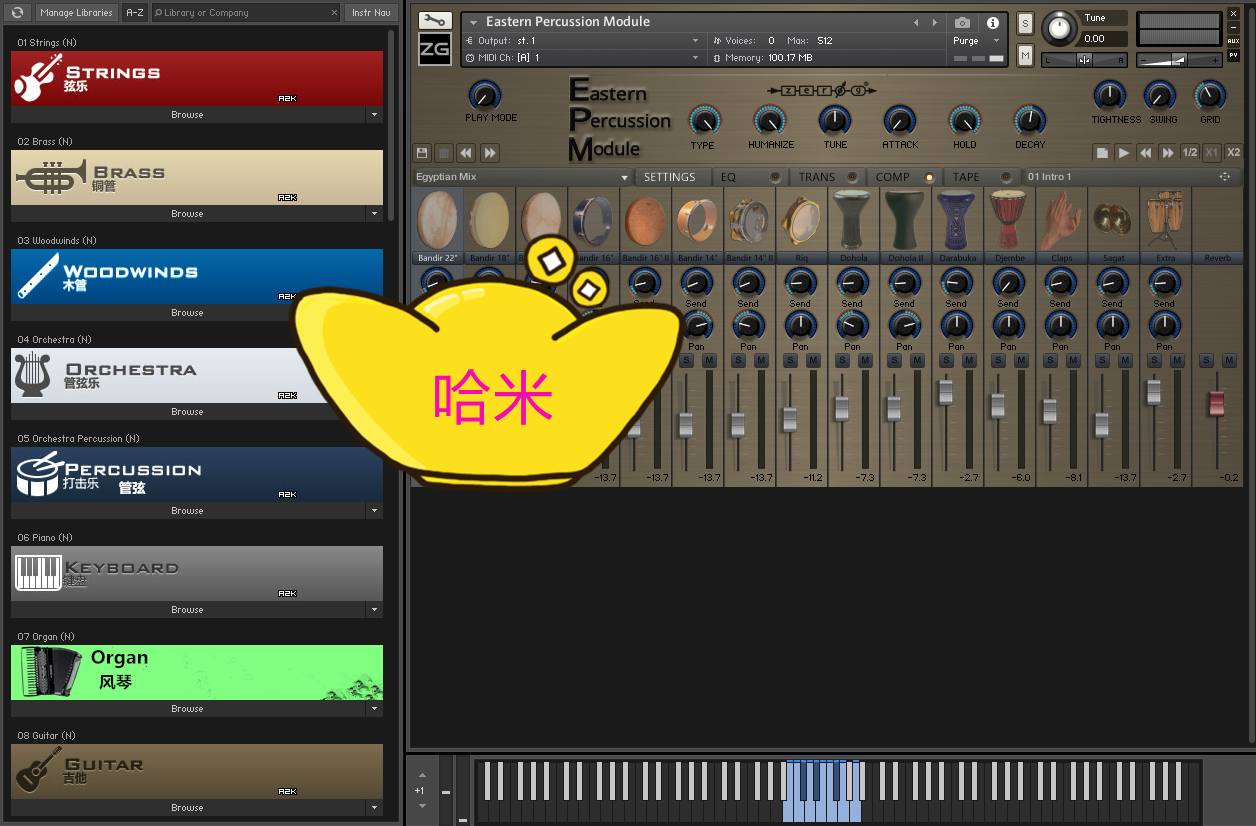The height and width of the screenshot is (826, 1256).
Task: Click the ZG logo icon
Action: 435,49
